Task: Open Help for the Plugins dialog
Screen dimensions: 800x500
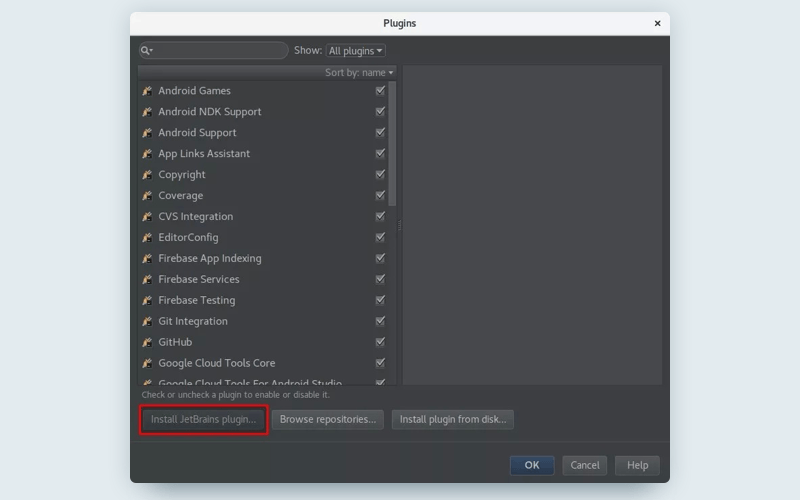Action: [x=637, y=465]
